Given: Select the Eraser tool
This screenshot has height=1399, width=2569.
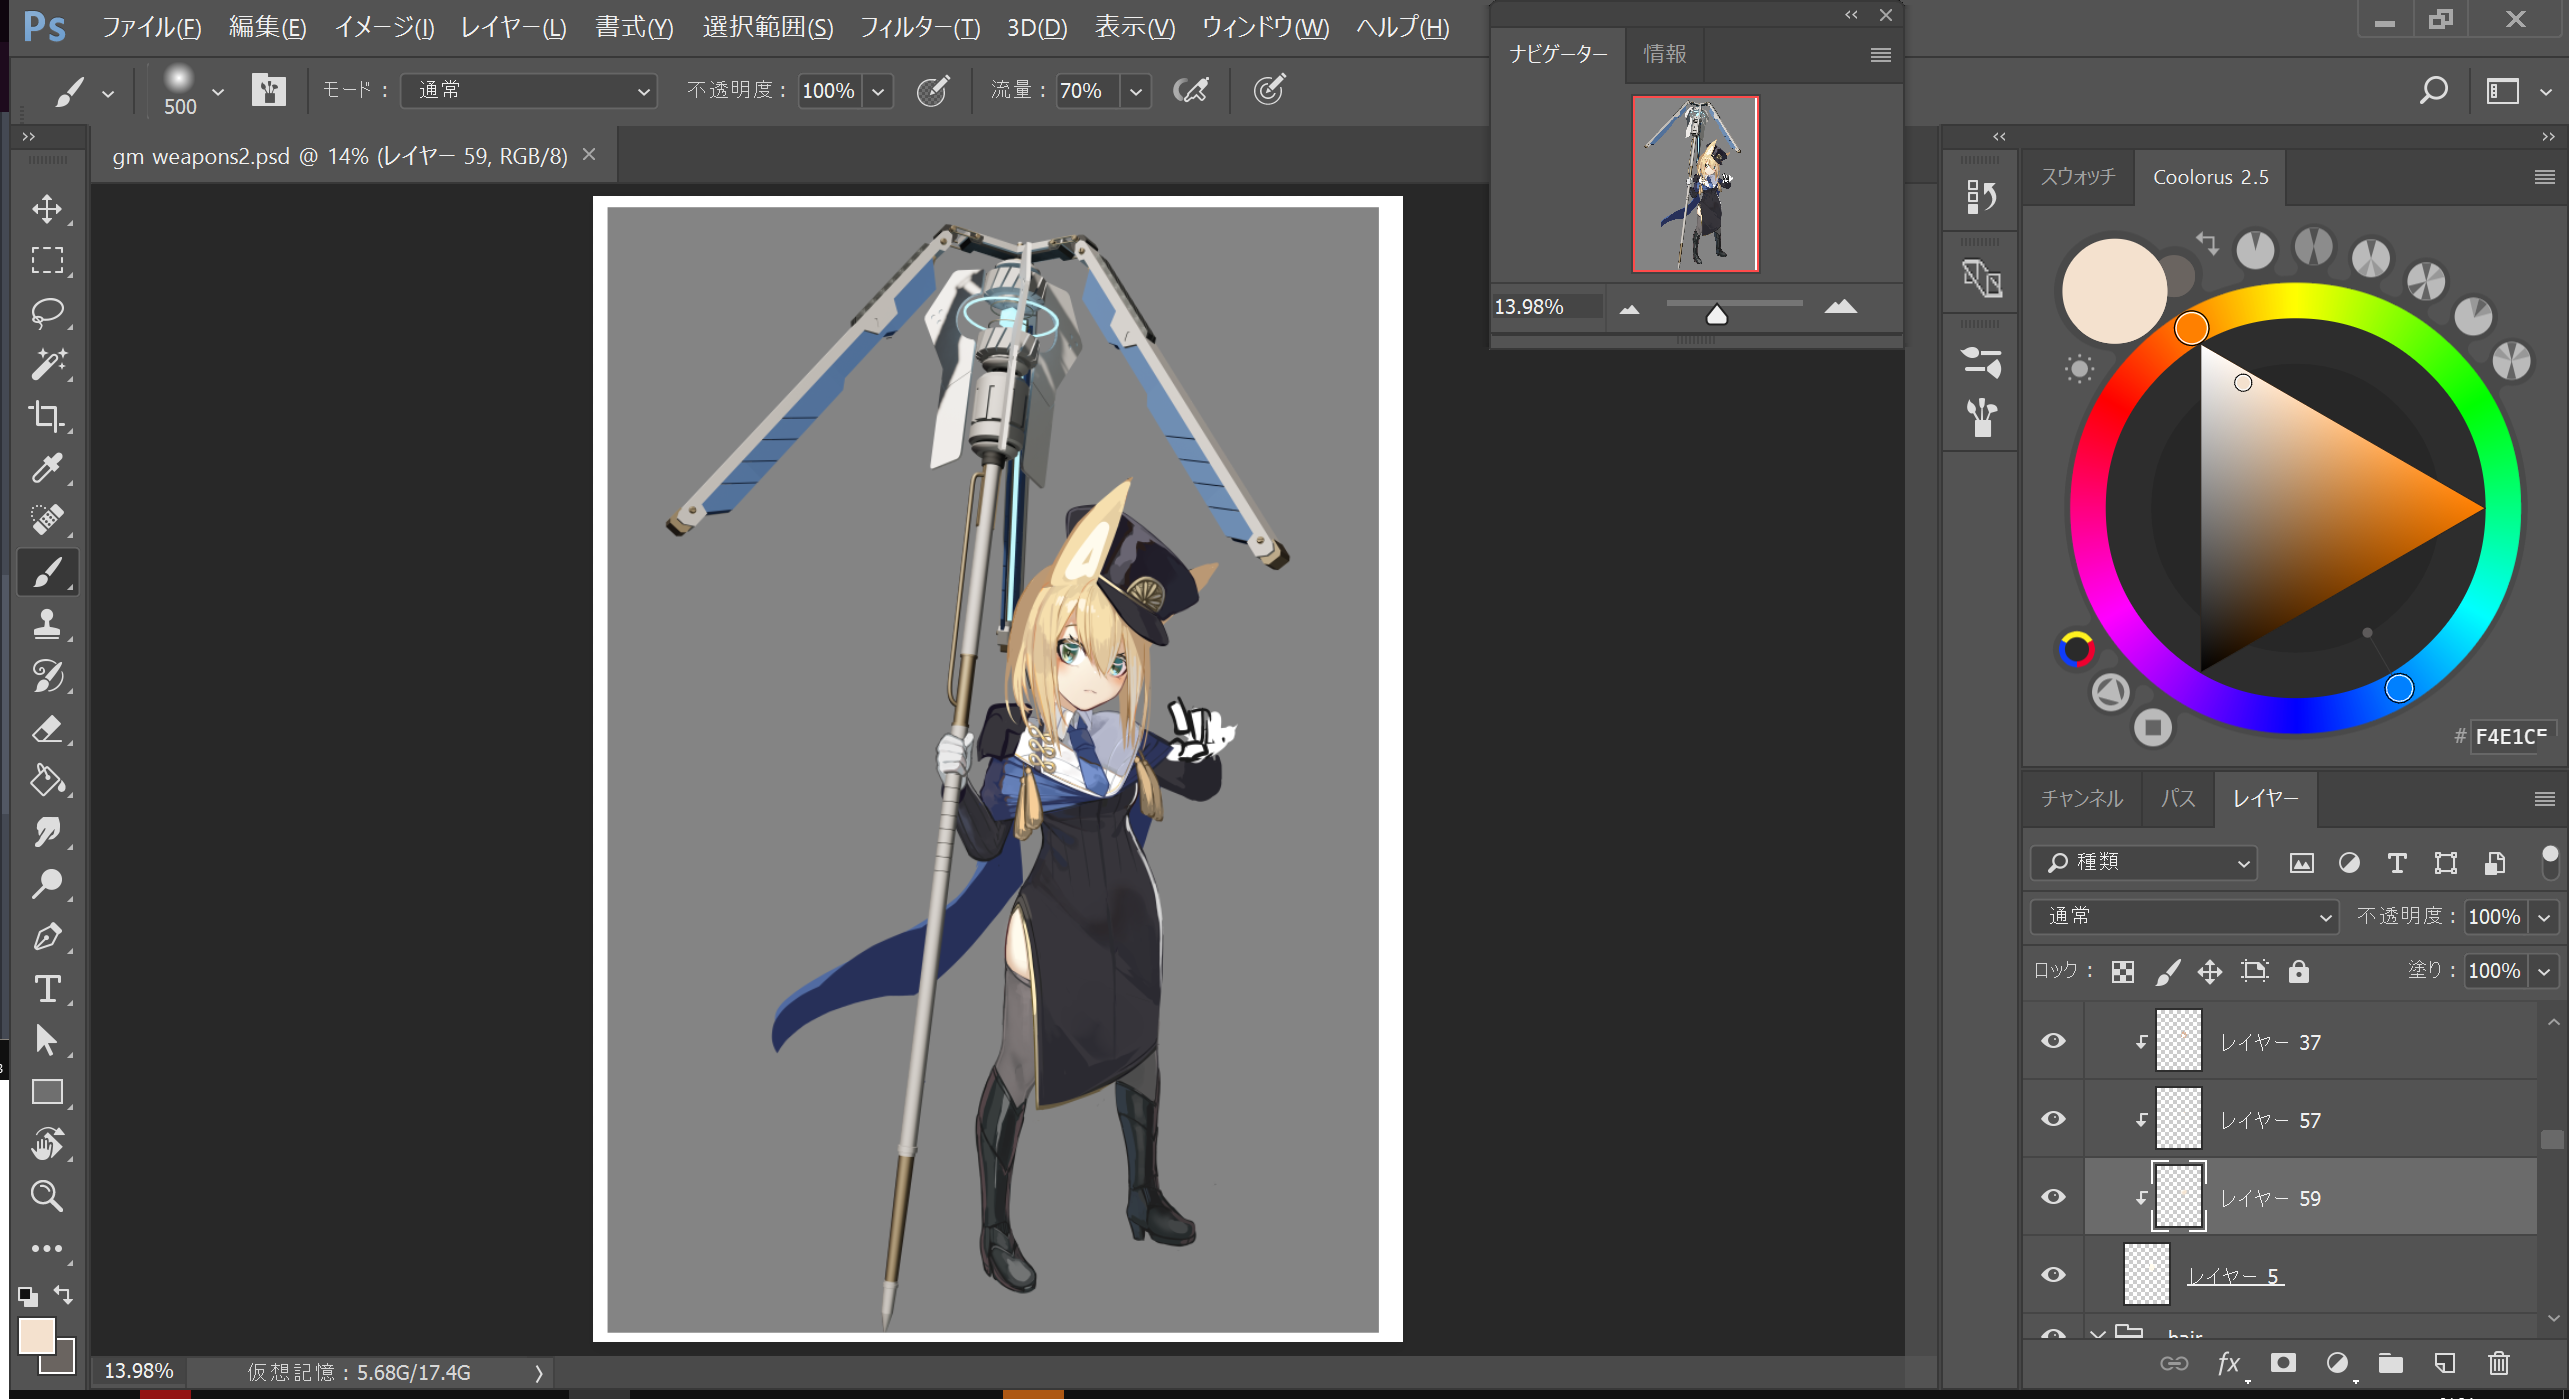Looking at the screenshot, I should (47, 728).
